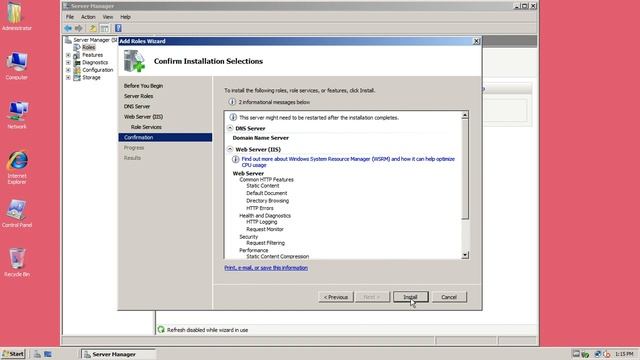The height and width of the screenshot is (360, 640).
Task: Go to Role Services wizard step
Action: coord(146,127)
